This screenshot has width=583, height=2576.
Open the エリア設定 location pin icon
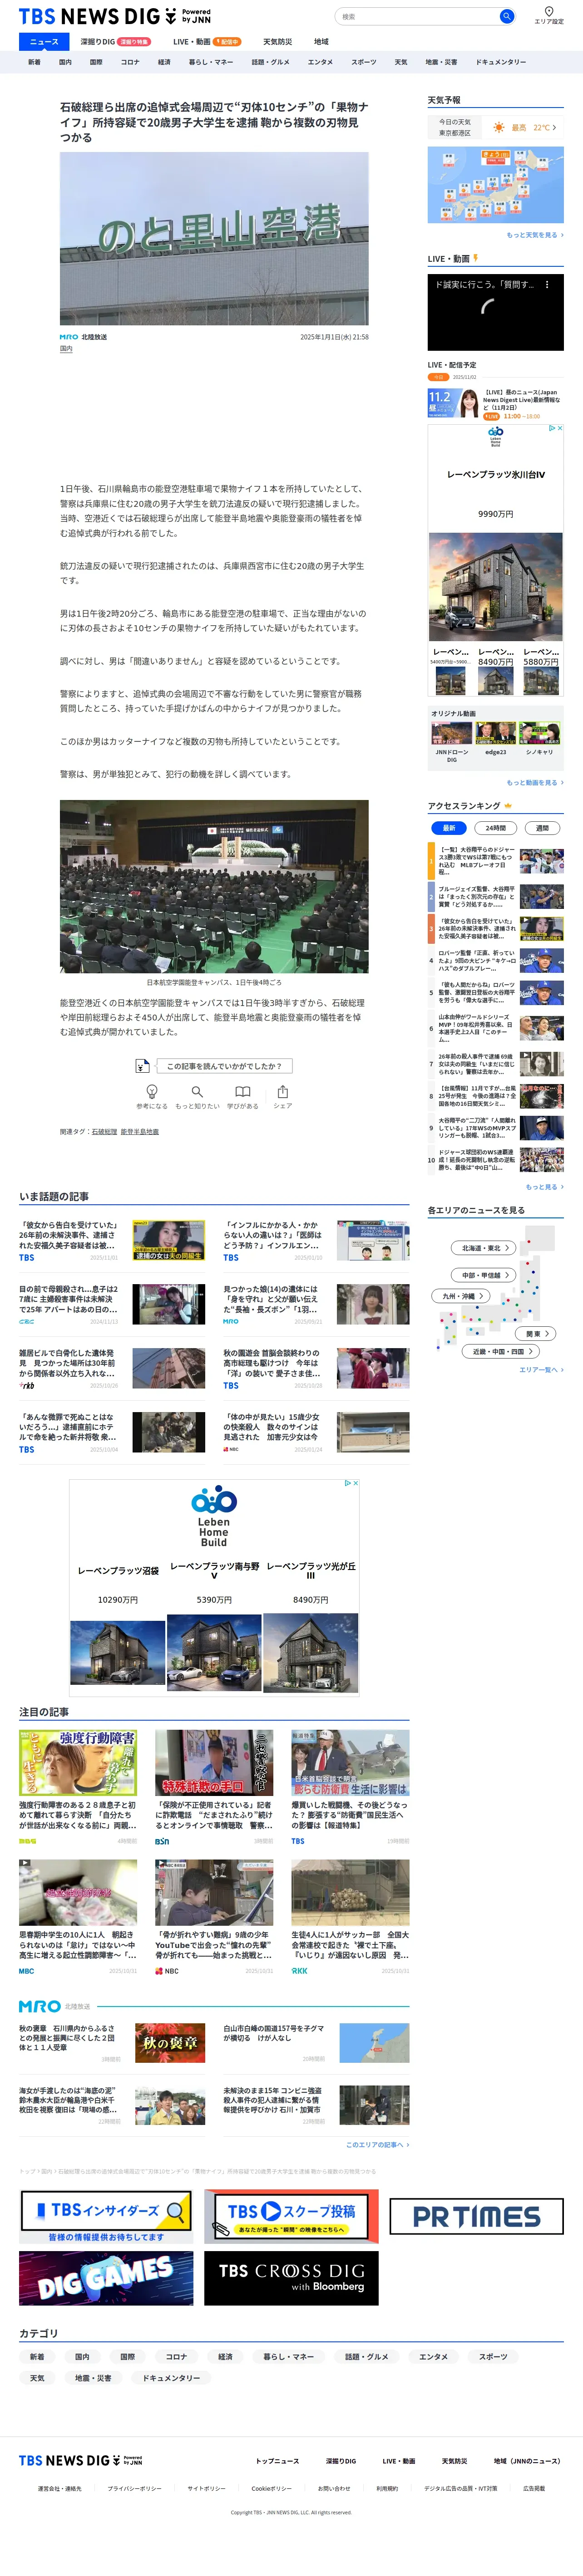click(x=548, y=12)
